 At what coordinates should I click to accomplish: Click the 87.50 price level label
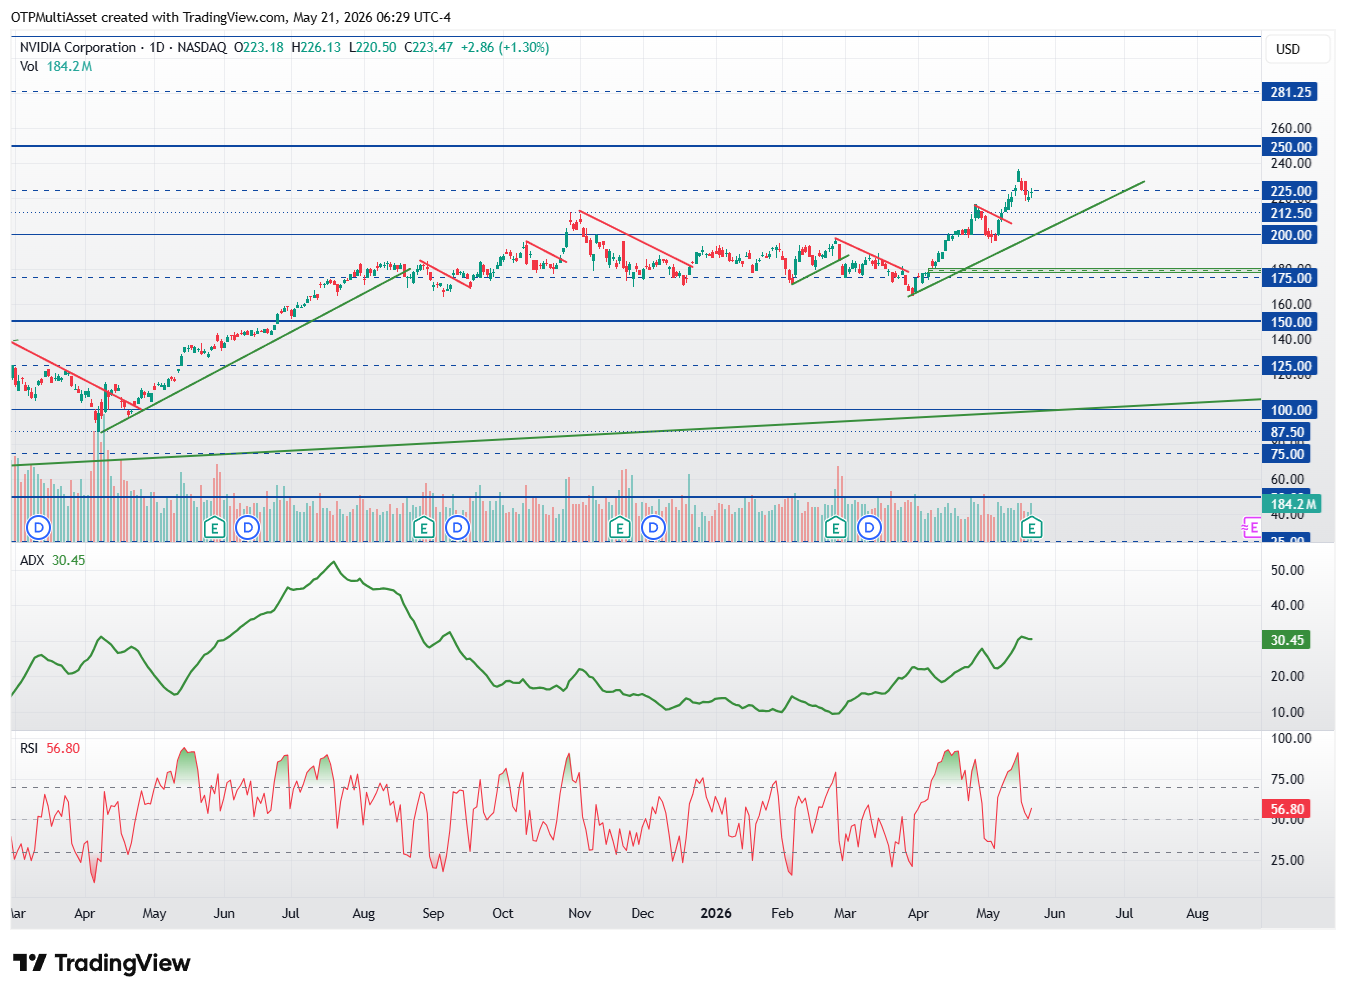pyautogui.click(x=1287, y=433)
